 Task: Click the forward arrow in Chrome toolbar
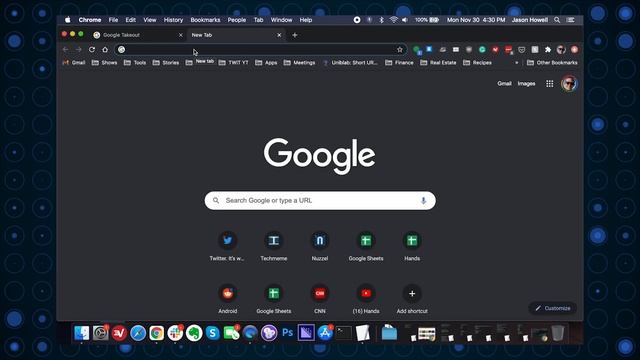(79, 49)
